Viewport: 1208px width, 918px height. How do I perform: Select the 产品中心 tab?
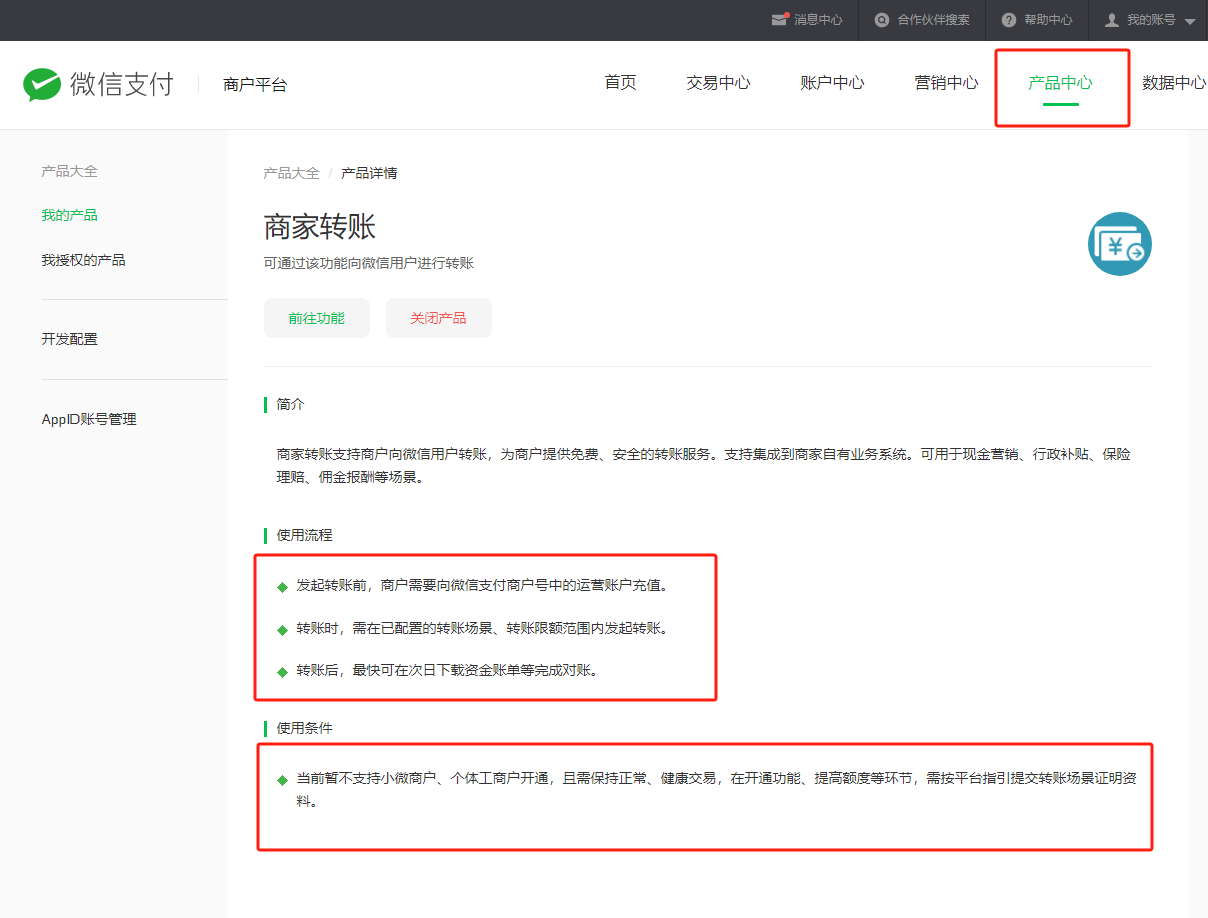1060,83
